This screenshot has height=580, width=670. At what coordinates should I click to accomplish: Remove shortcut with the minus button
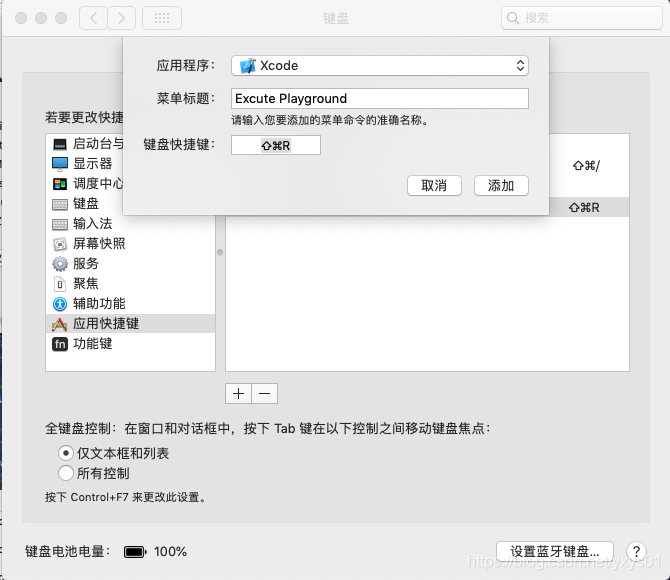264,393
